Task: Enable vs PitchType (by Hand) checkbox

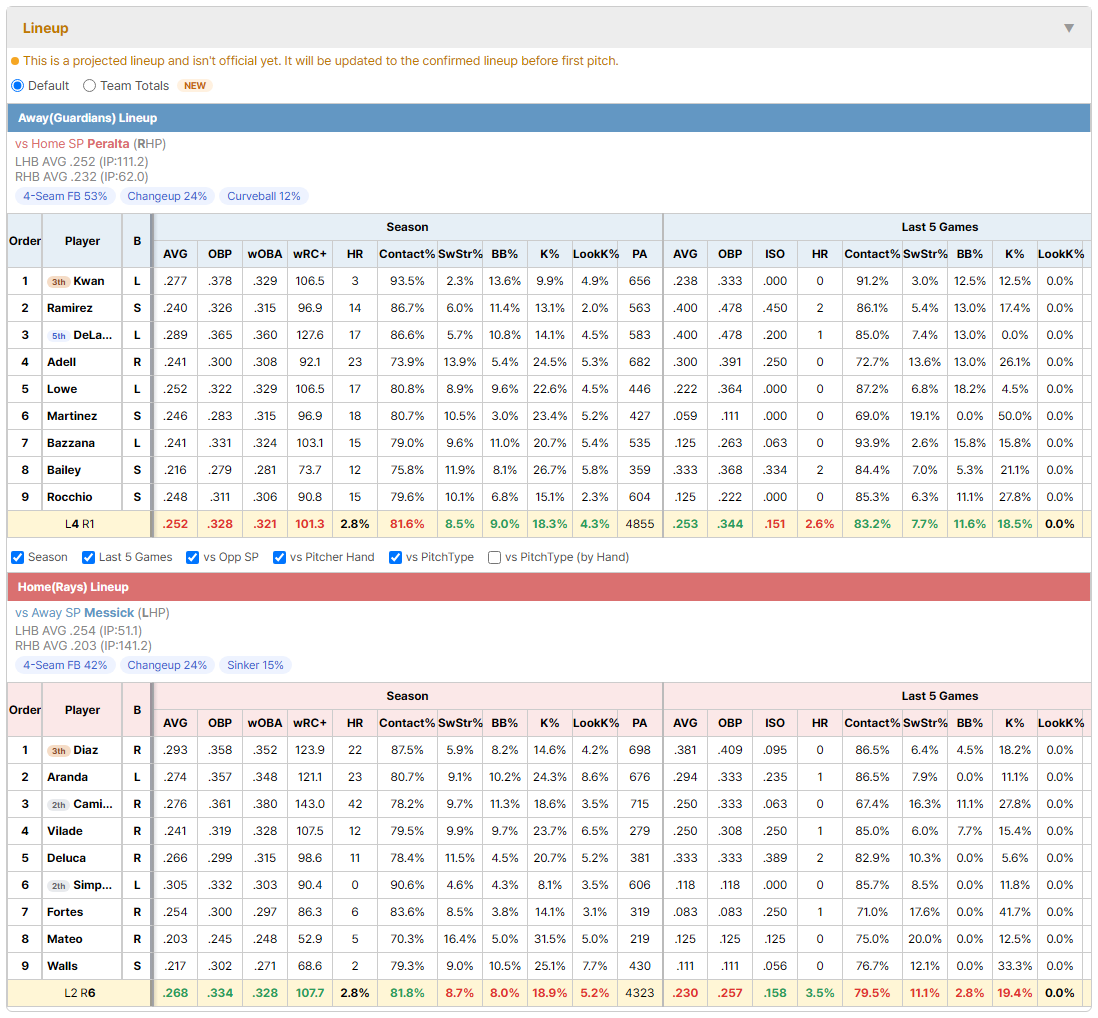Action: 494,557
